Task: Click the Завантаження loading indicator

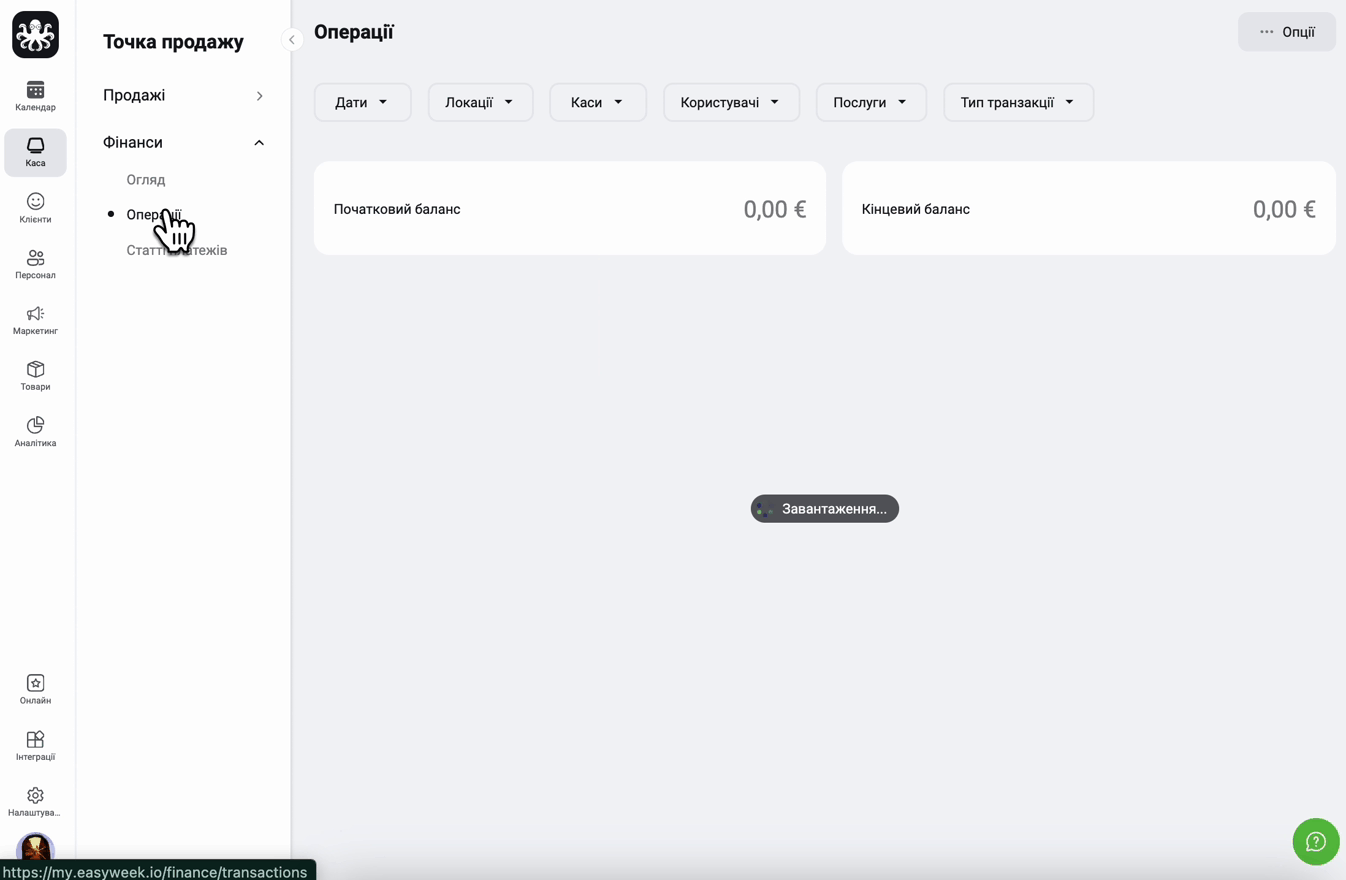Action: pyautogui.click(x=825, y=509)
